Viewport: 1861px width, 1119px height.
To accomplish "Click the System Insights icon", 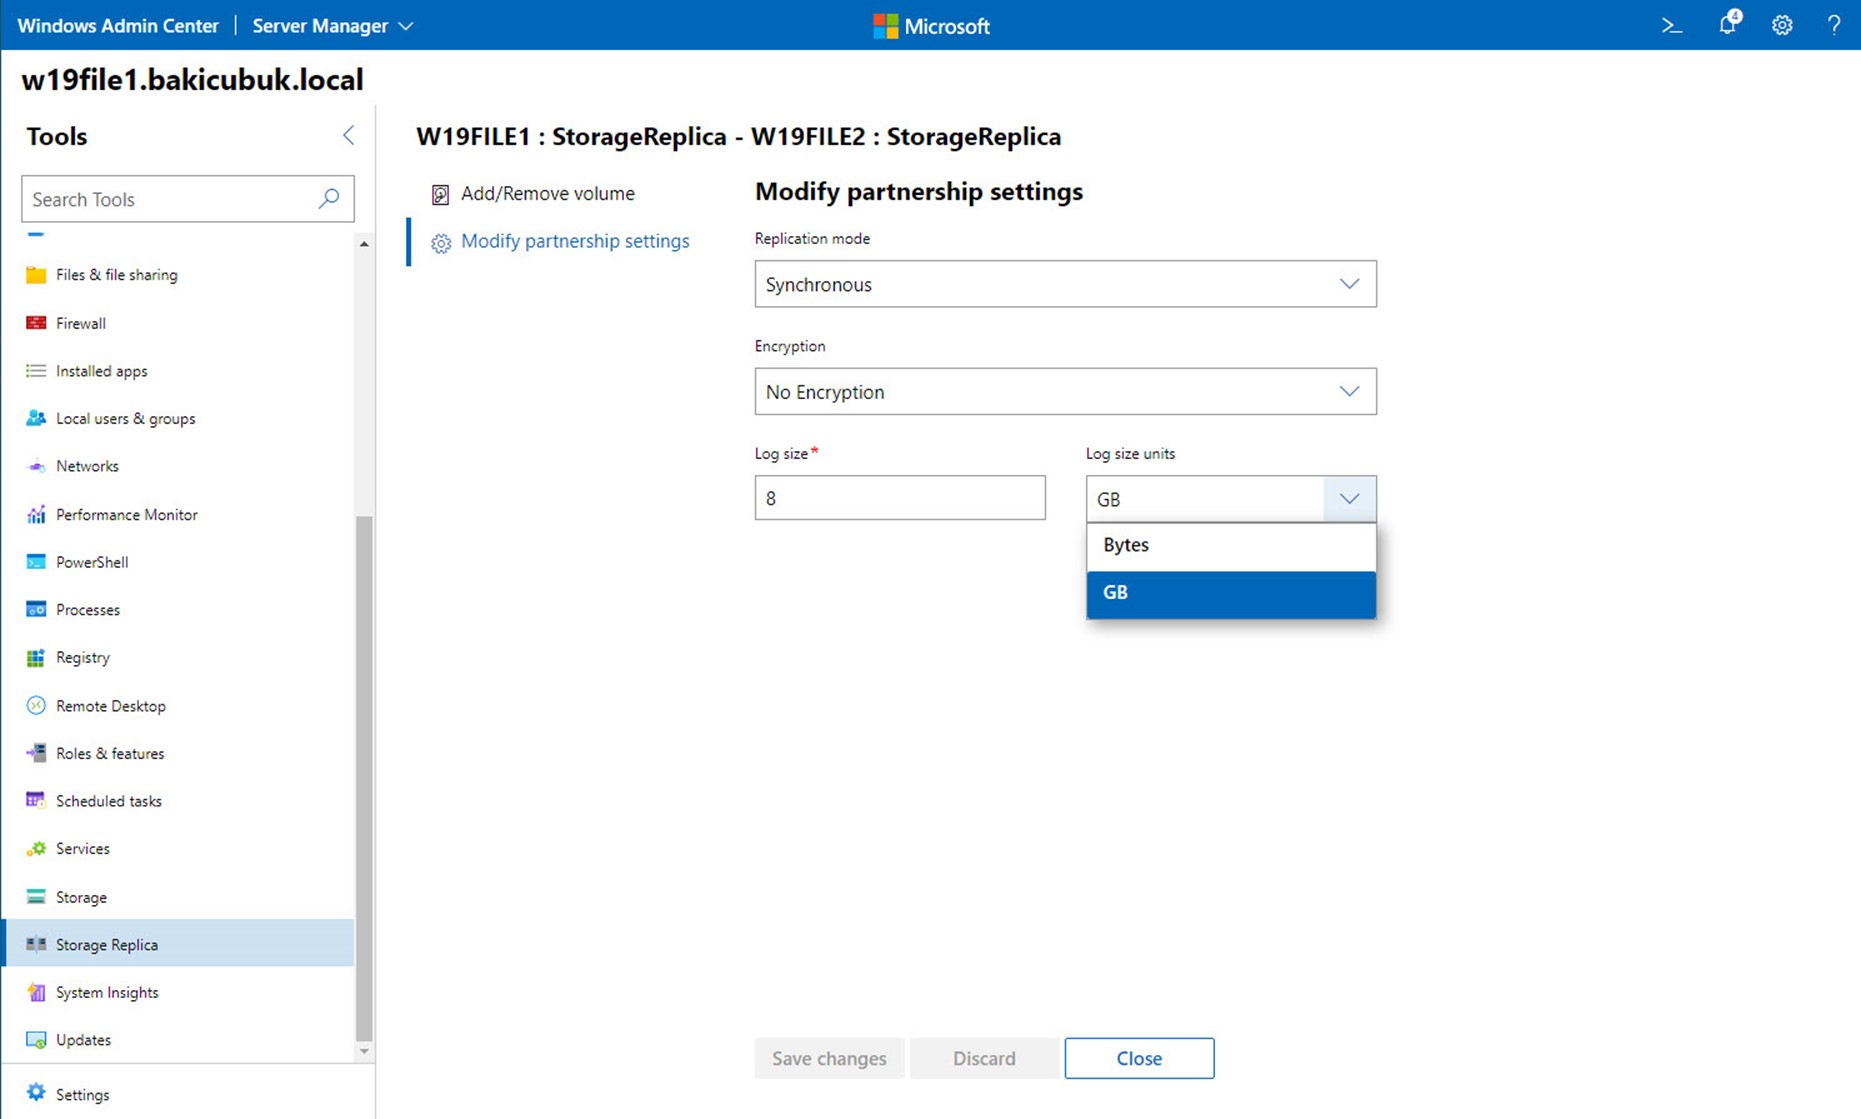I will (36, 992).
